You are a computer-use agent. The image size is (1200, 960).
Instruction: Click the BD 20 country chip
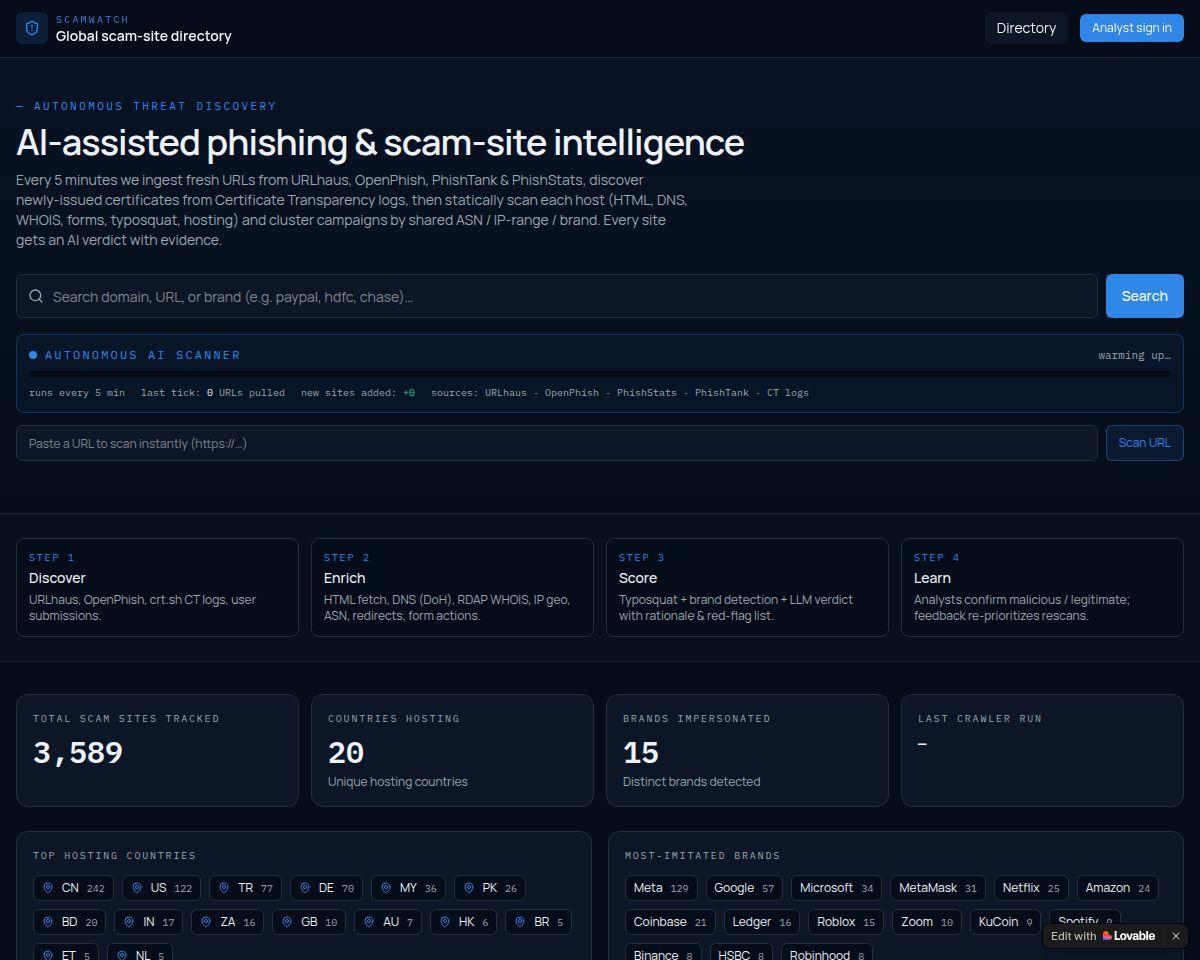tap(69, 922)
